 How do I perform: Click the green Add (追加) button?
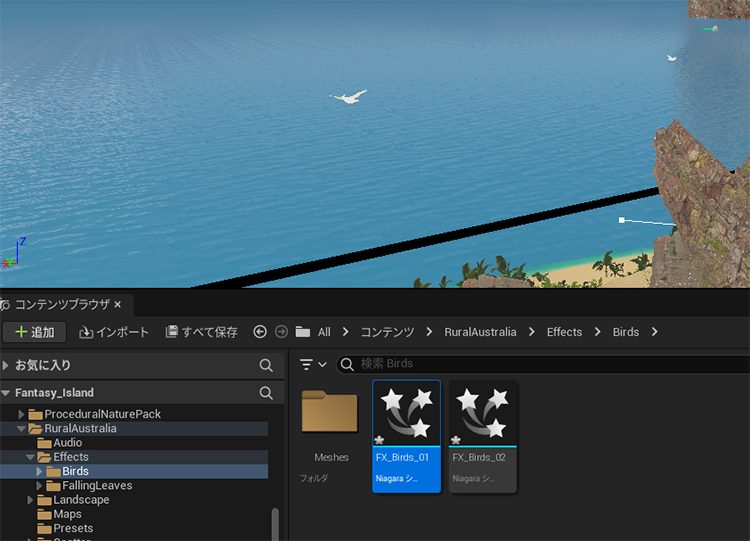35,332
